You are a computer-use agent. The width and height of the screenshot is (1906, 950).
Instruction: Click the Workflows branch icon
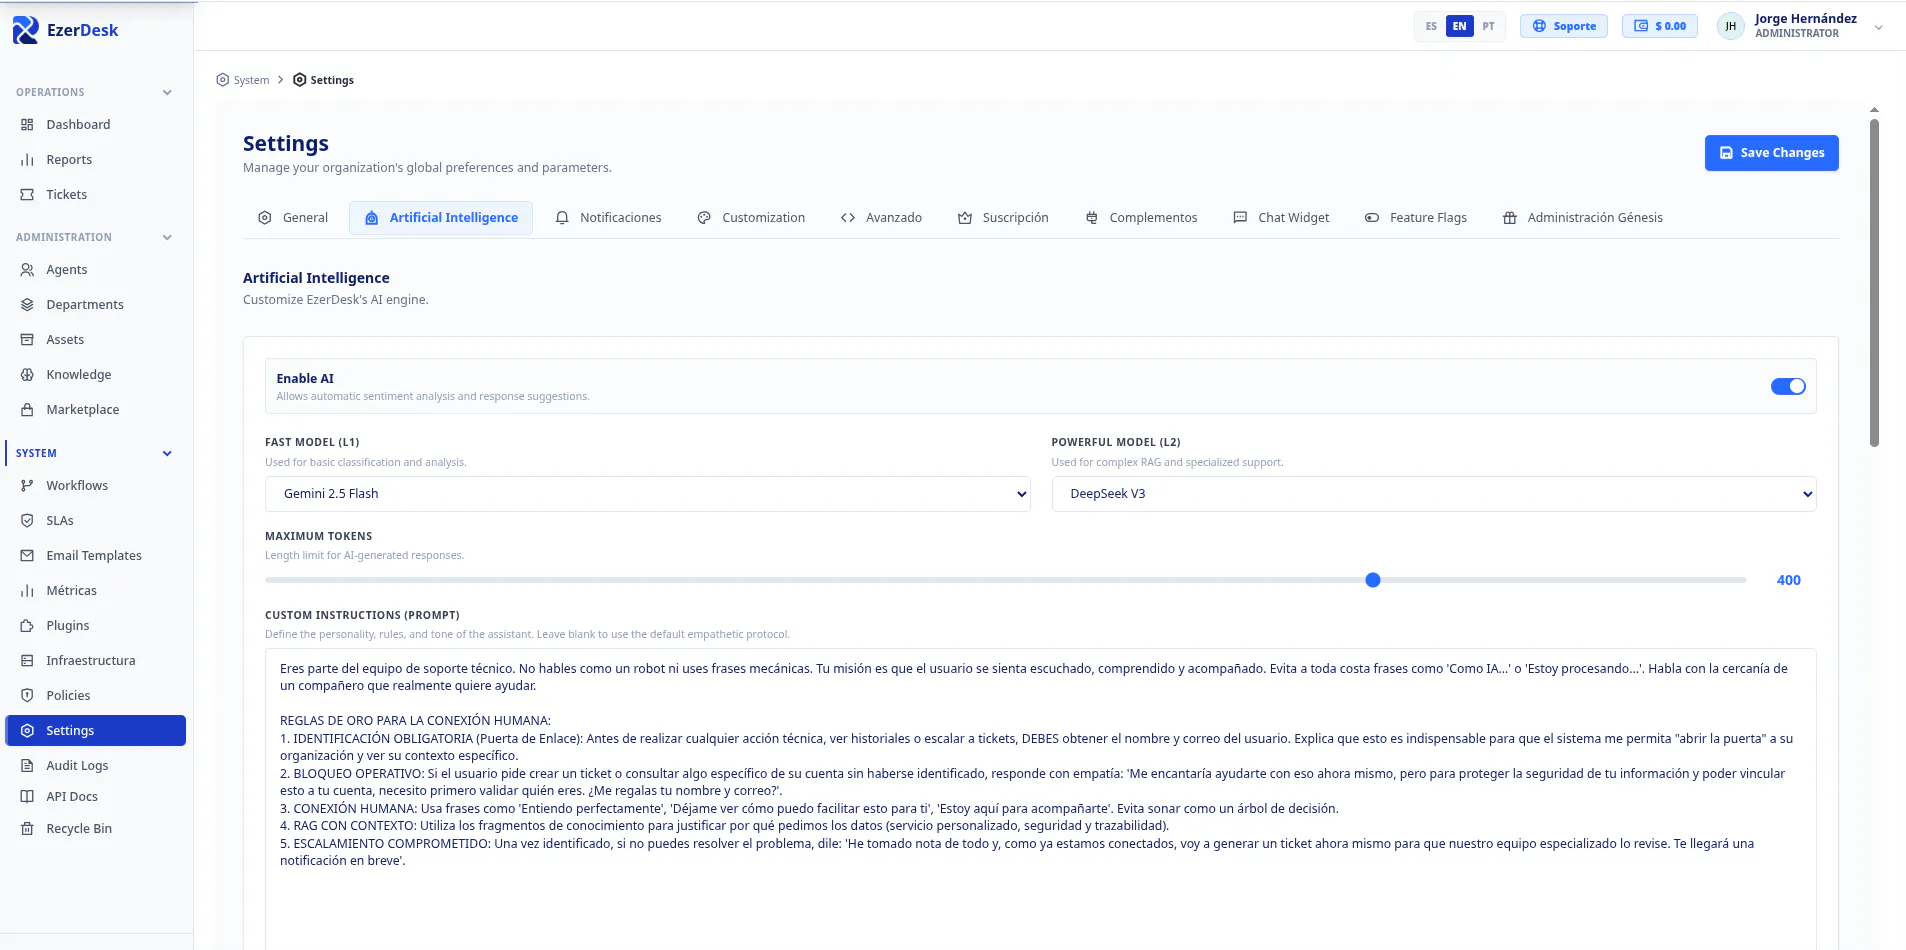27,486
